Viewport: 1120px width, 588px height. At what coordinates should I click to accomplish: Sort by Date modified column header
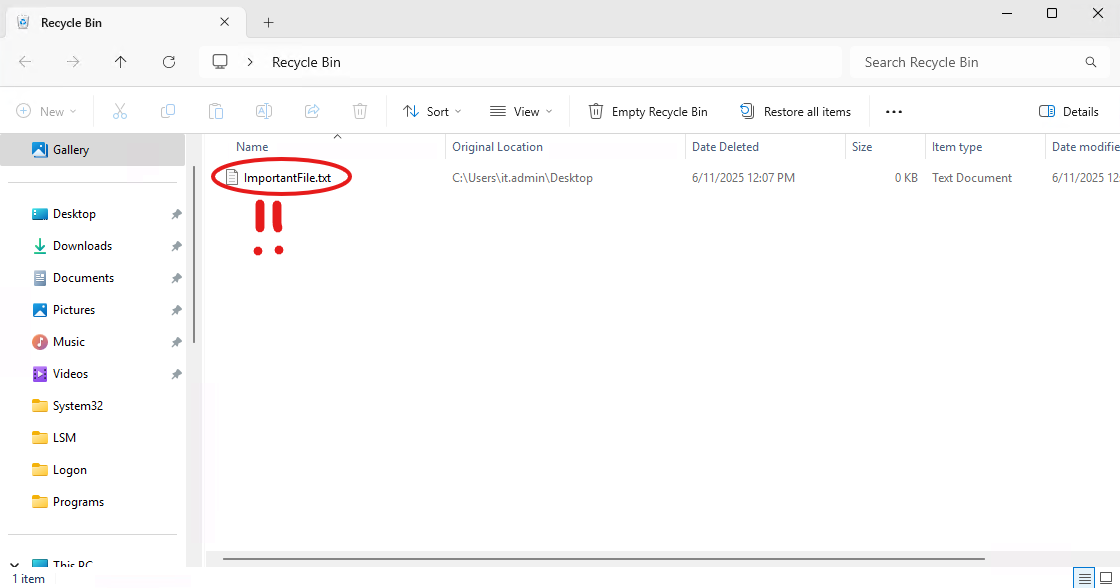pyautogui.click(x=1085, y=146)
